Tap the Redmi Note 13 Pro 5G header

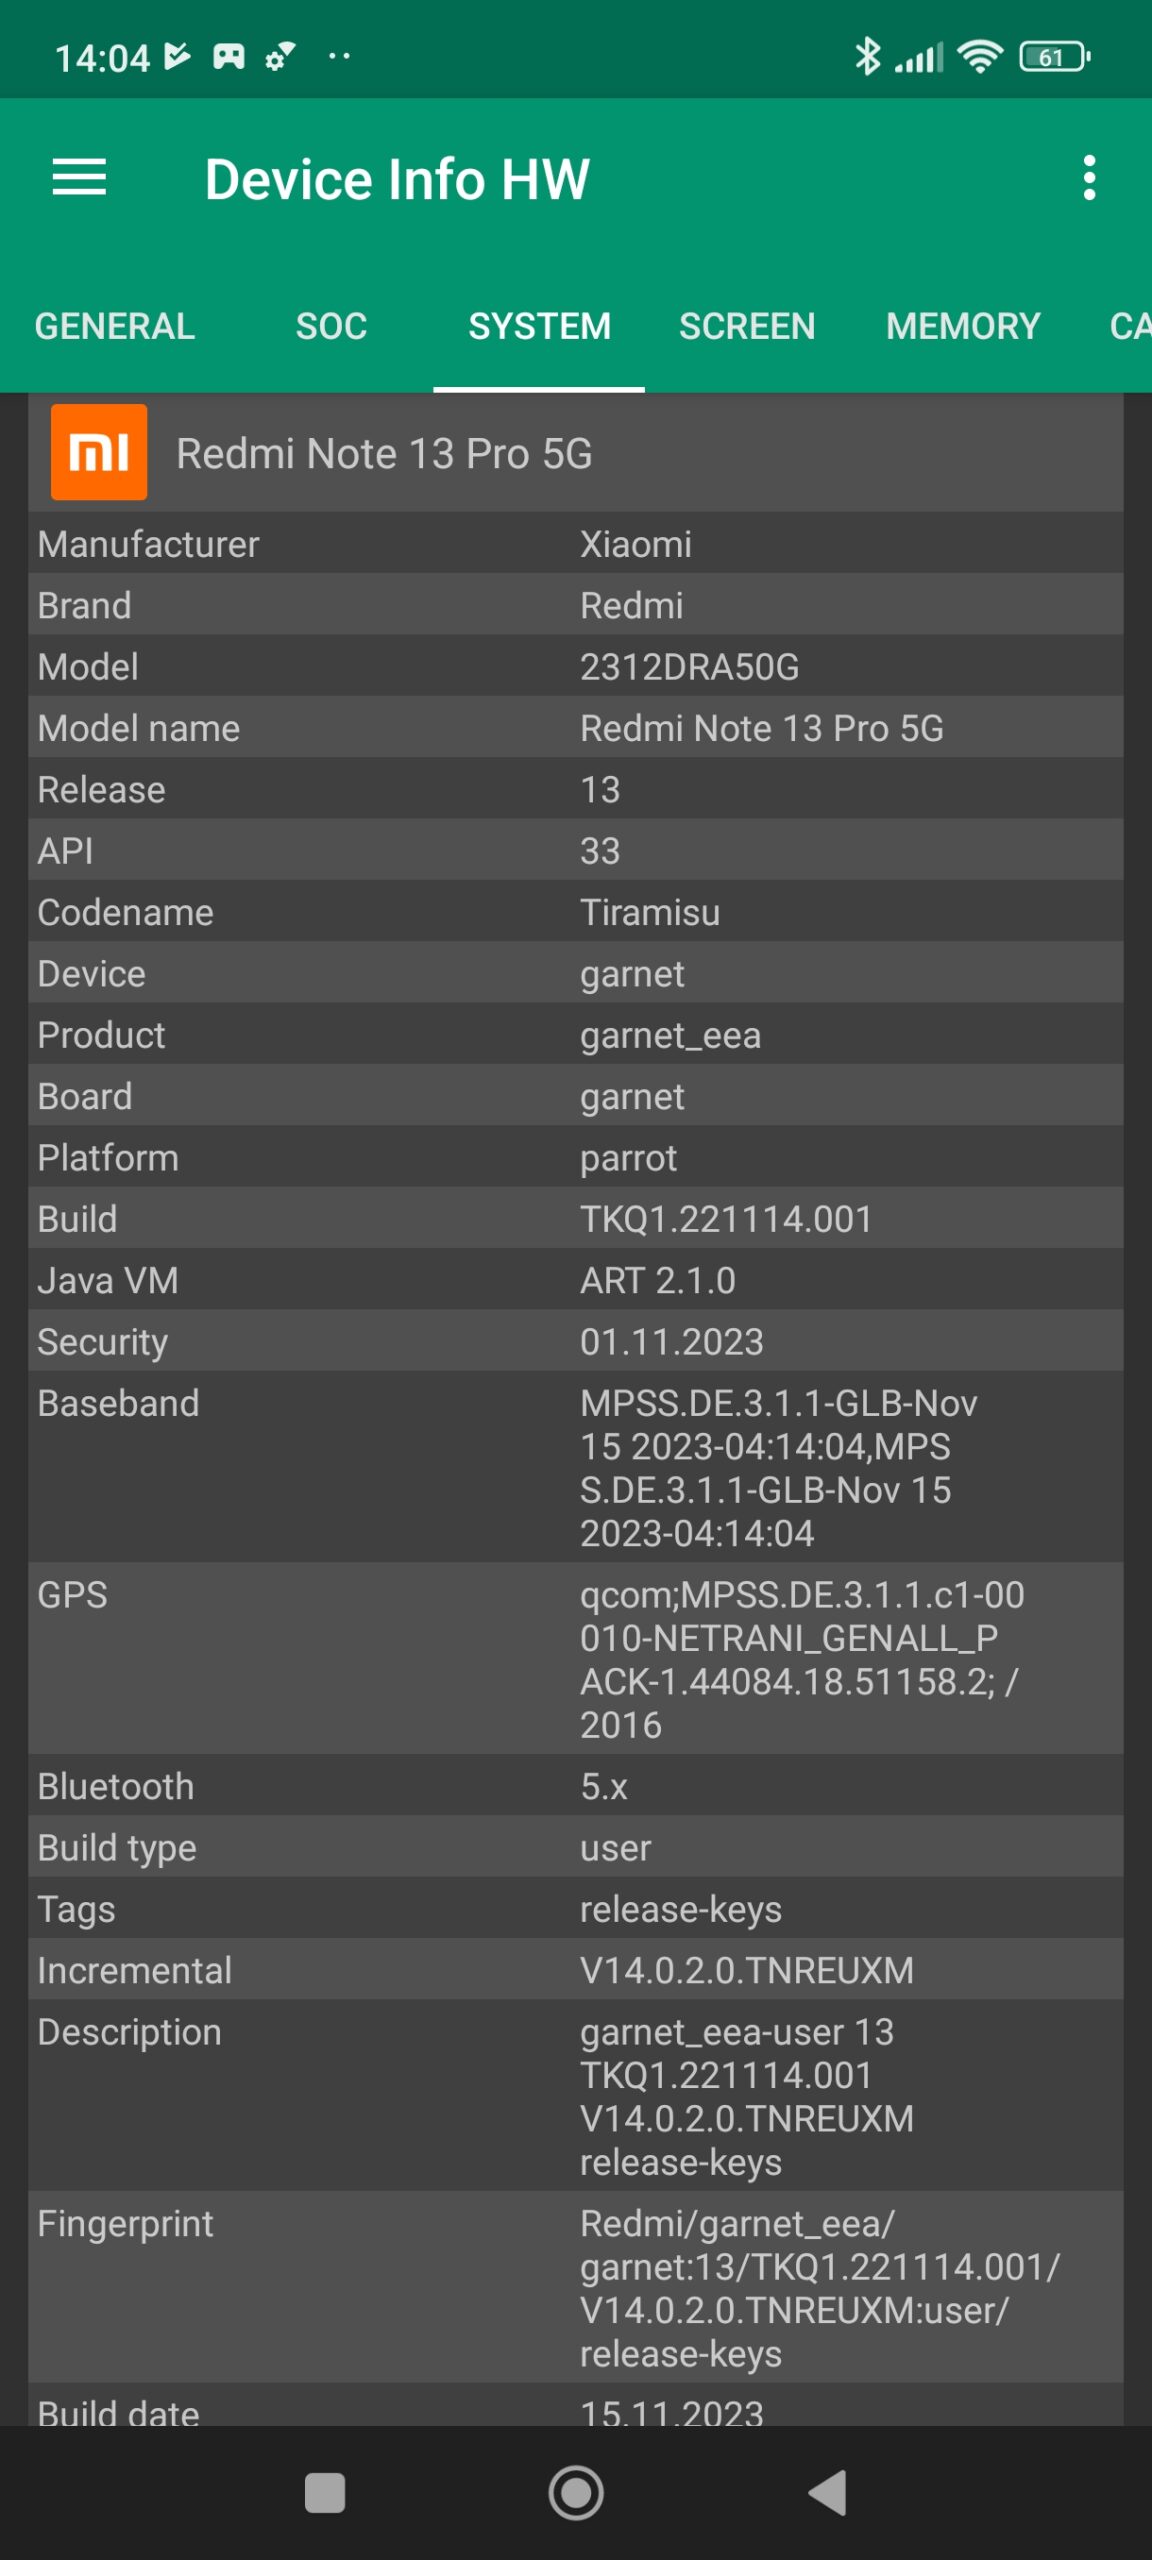coord(384,454)
